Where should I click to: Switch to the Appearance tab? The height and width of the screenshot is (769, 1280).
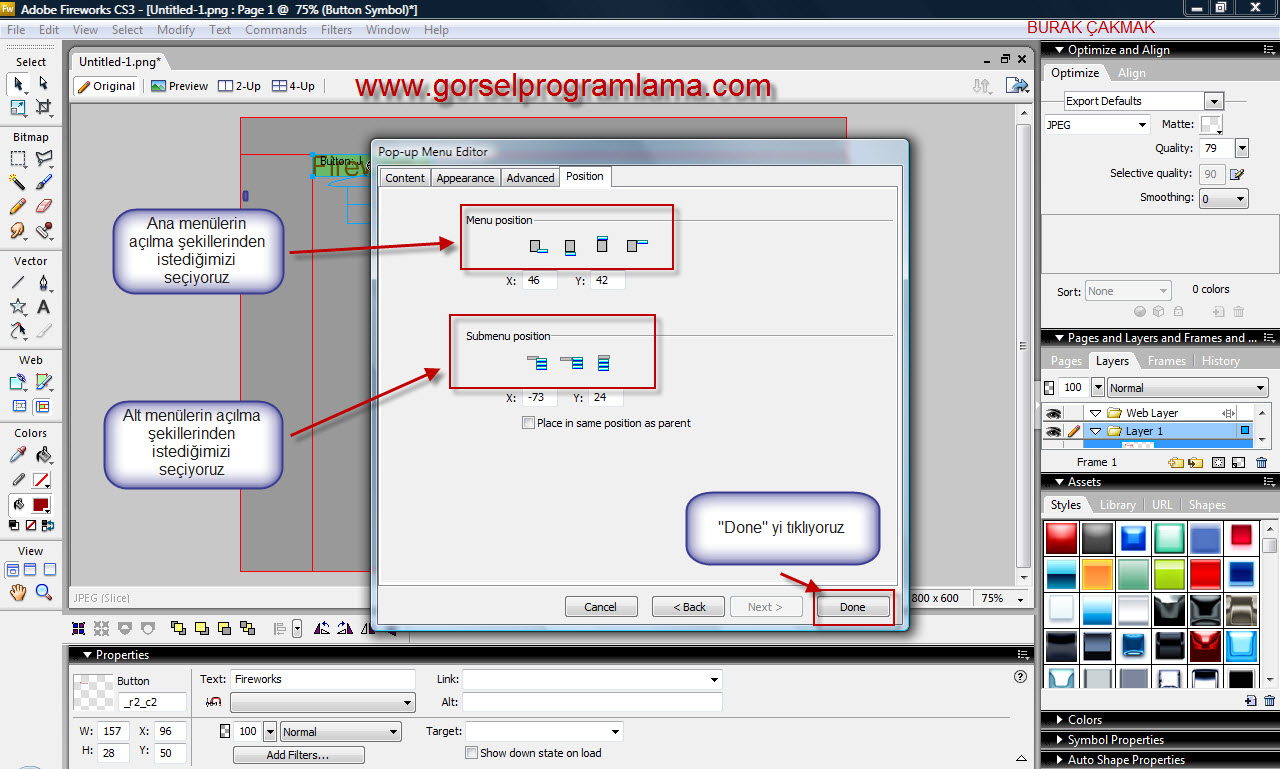click(x=465, y=177)
